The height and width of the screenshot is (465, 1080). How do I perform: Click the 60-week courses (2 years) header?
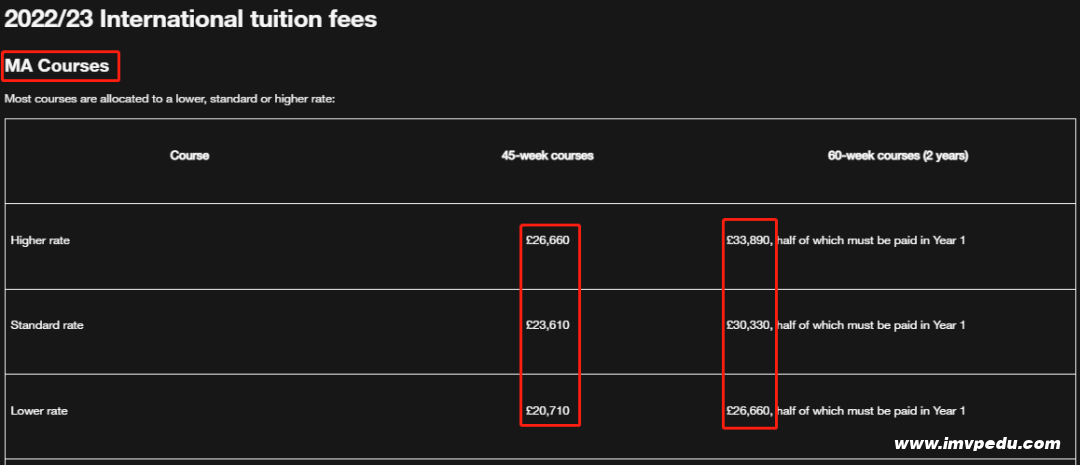click(x=897, y=156)
